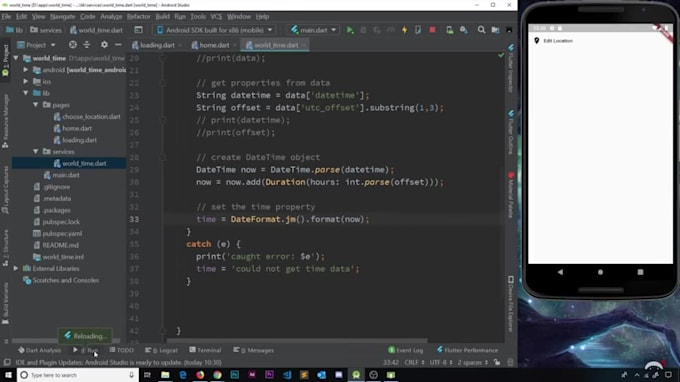Viewport: 680px width, 382px height.
Task: Open Flutter Inspector side panel
Action: pos(511,68)
